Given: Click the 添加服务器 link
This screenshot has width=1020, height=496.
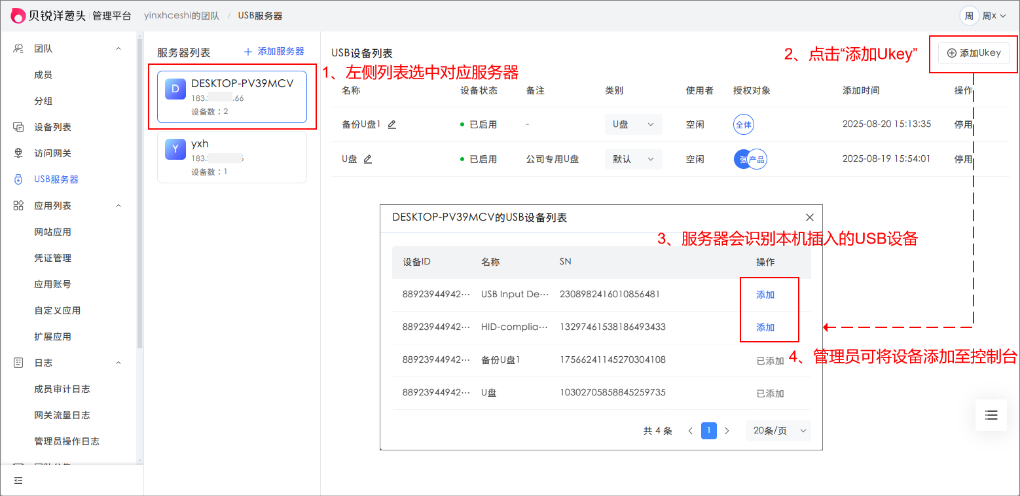Looking at the screenshot, I should (x=274, y=51).
